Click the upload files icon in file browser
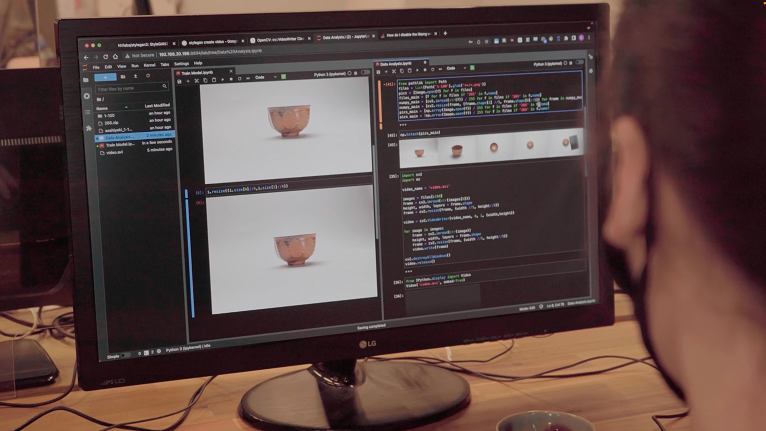The width and height of the screenshot is (766, 431). (x=137, y=75)
